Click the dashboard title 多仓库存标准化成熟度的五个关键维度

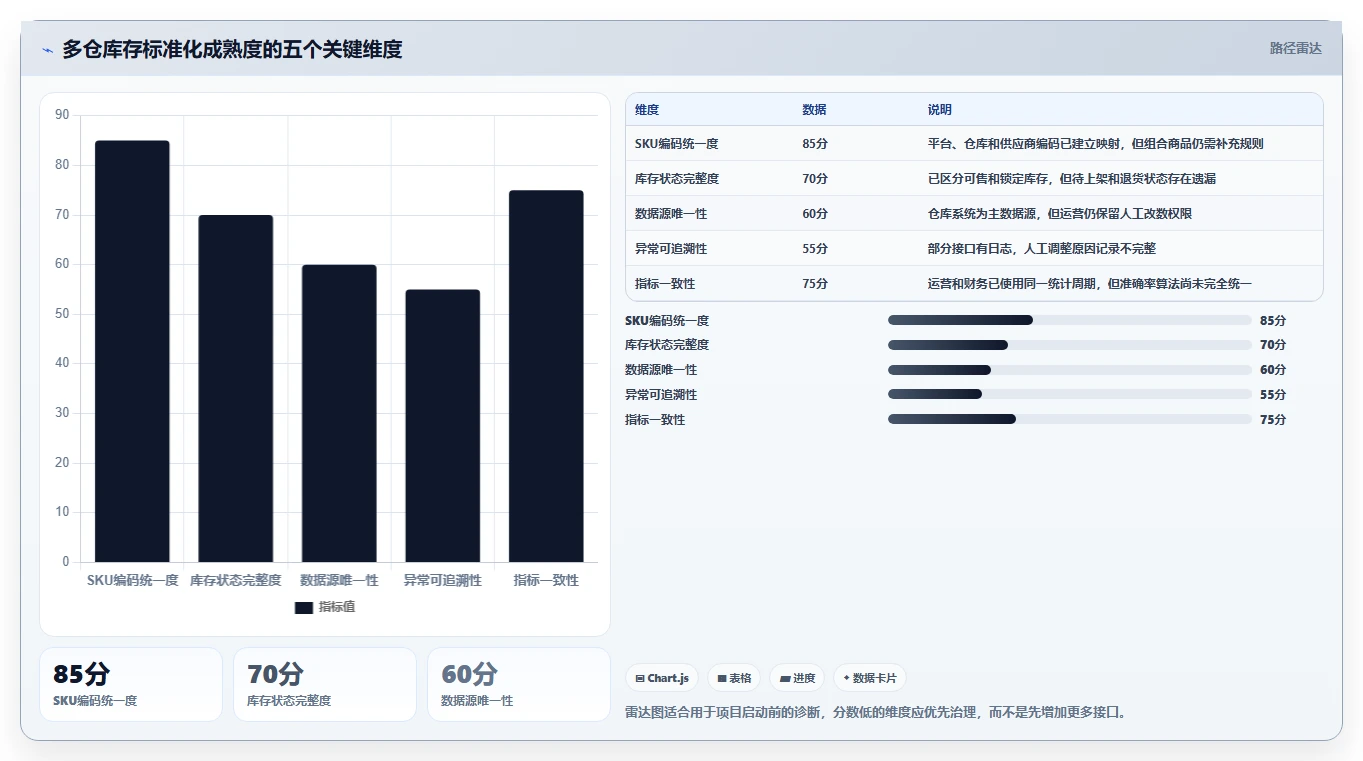tap(232, 49)
